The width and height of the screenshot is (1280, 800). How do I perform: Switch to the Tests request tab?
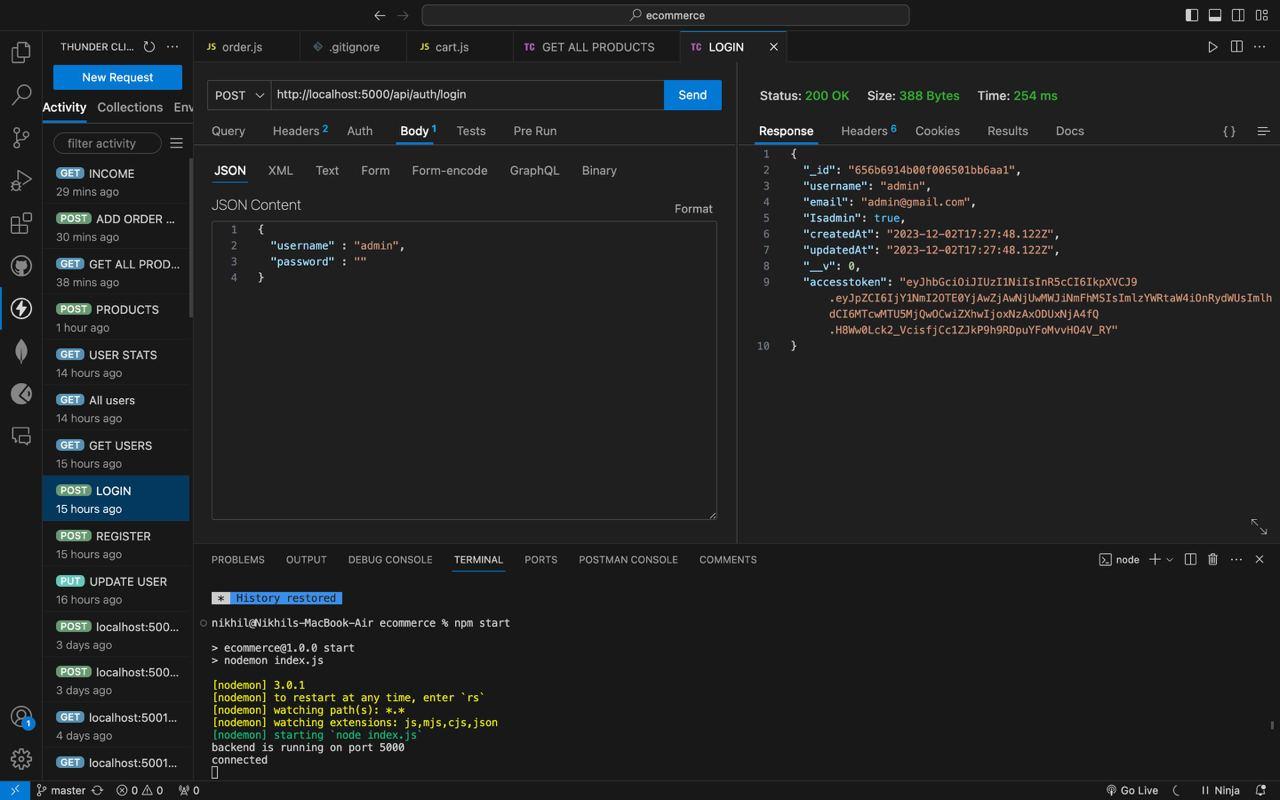[471, 131]
